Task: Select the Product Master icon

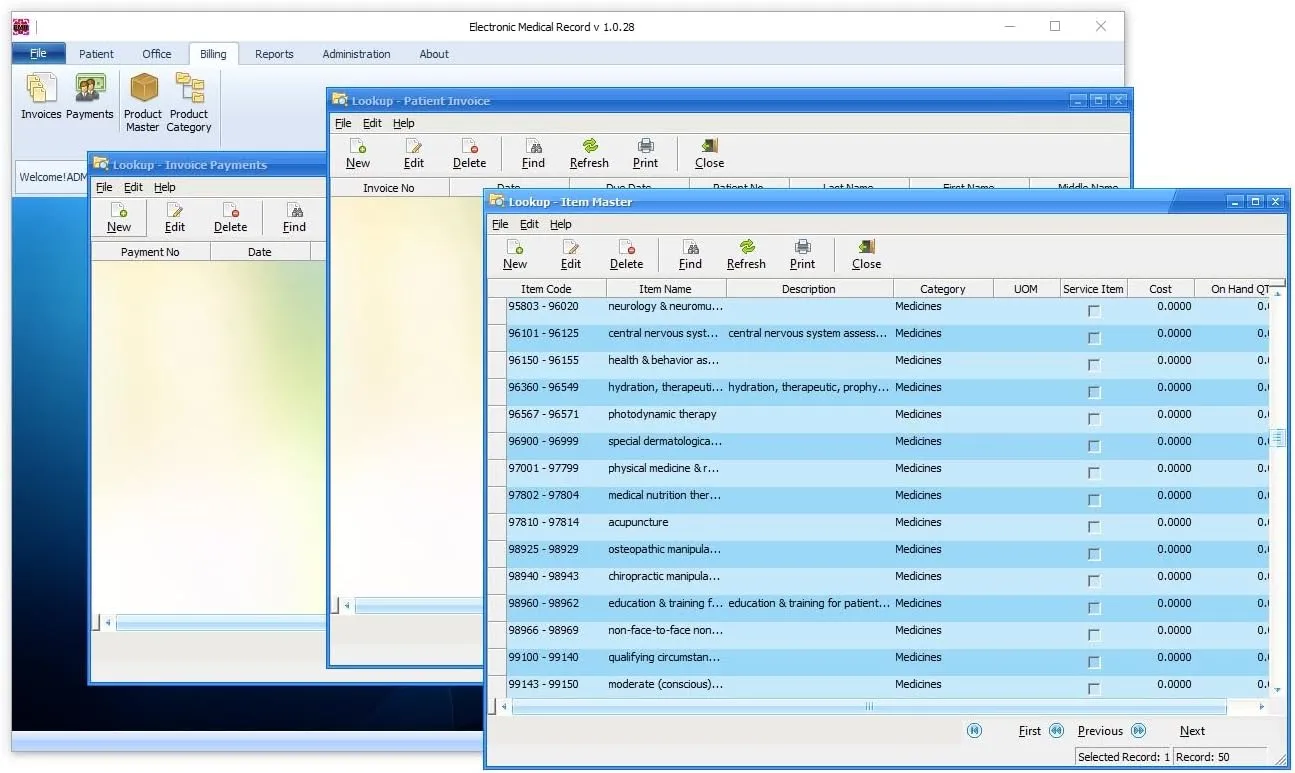Action: click(x=142, y=99)
